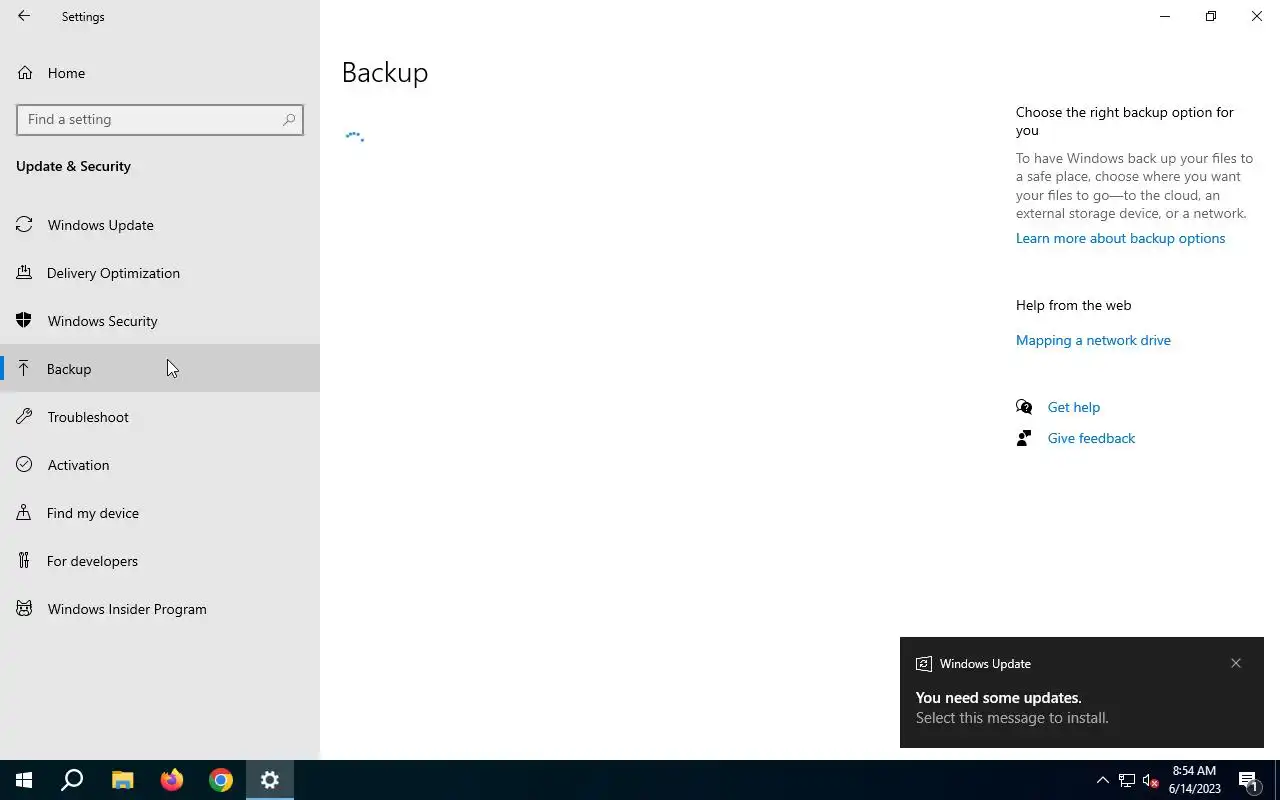
Task: Click the Delivery Optimization icon
Action: pos(24,273)
